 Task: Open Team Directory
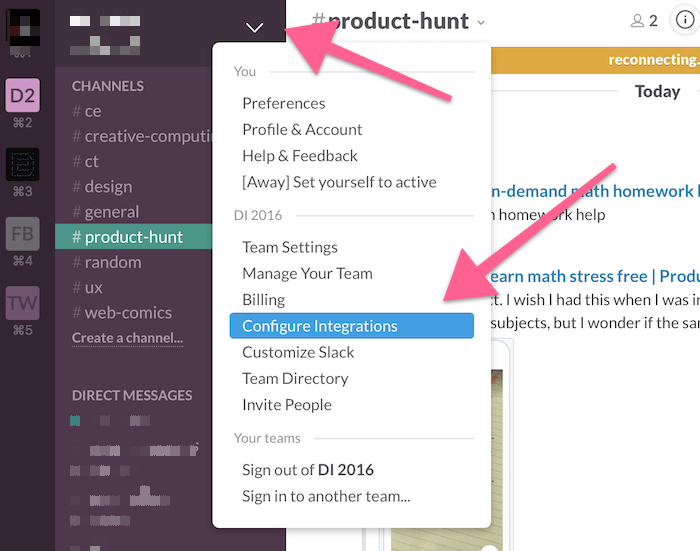click(x=295, y=379)
